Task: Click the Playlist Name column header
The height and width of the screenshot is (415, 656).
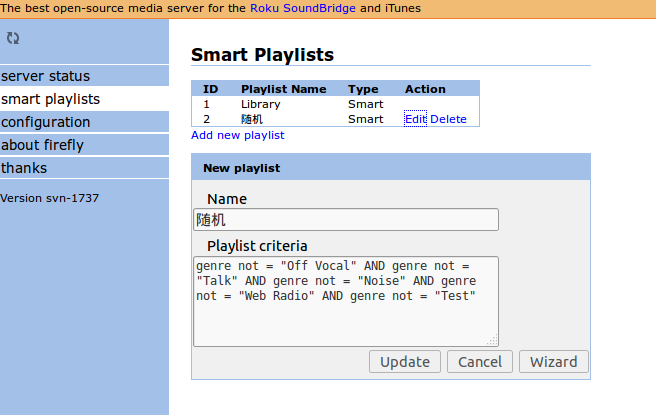Action: click(284, 89)
